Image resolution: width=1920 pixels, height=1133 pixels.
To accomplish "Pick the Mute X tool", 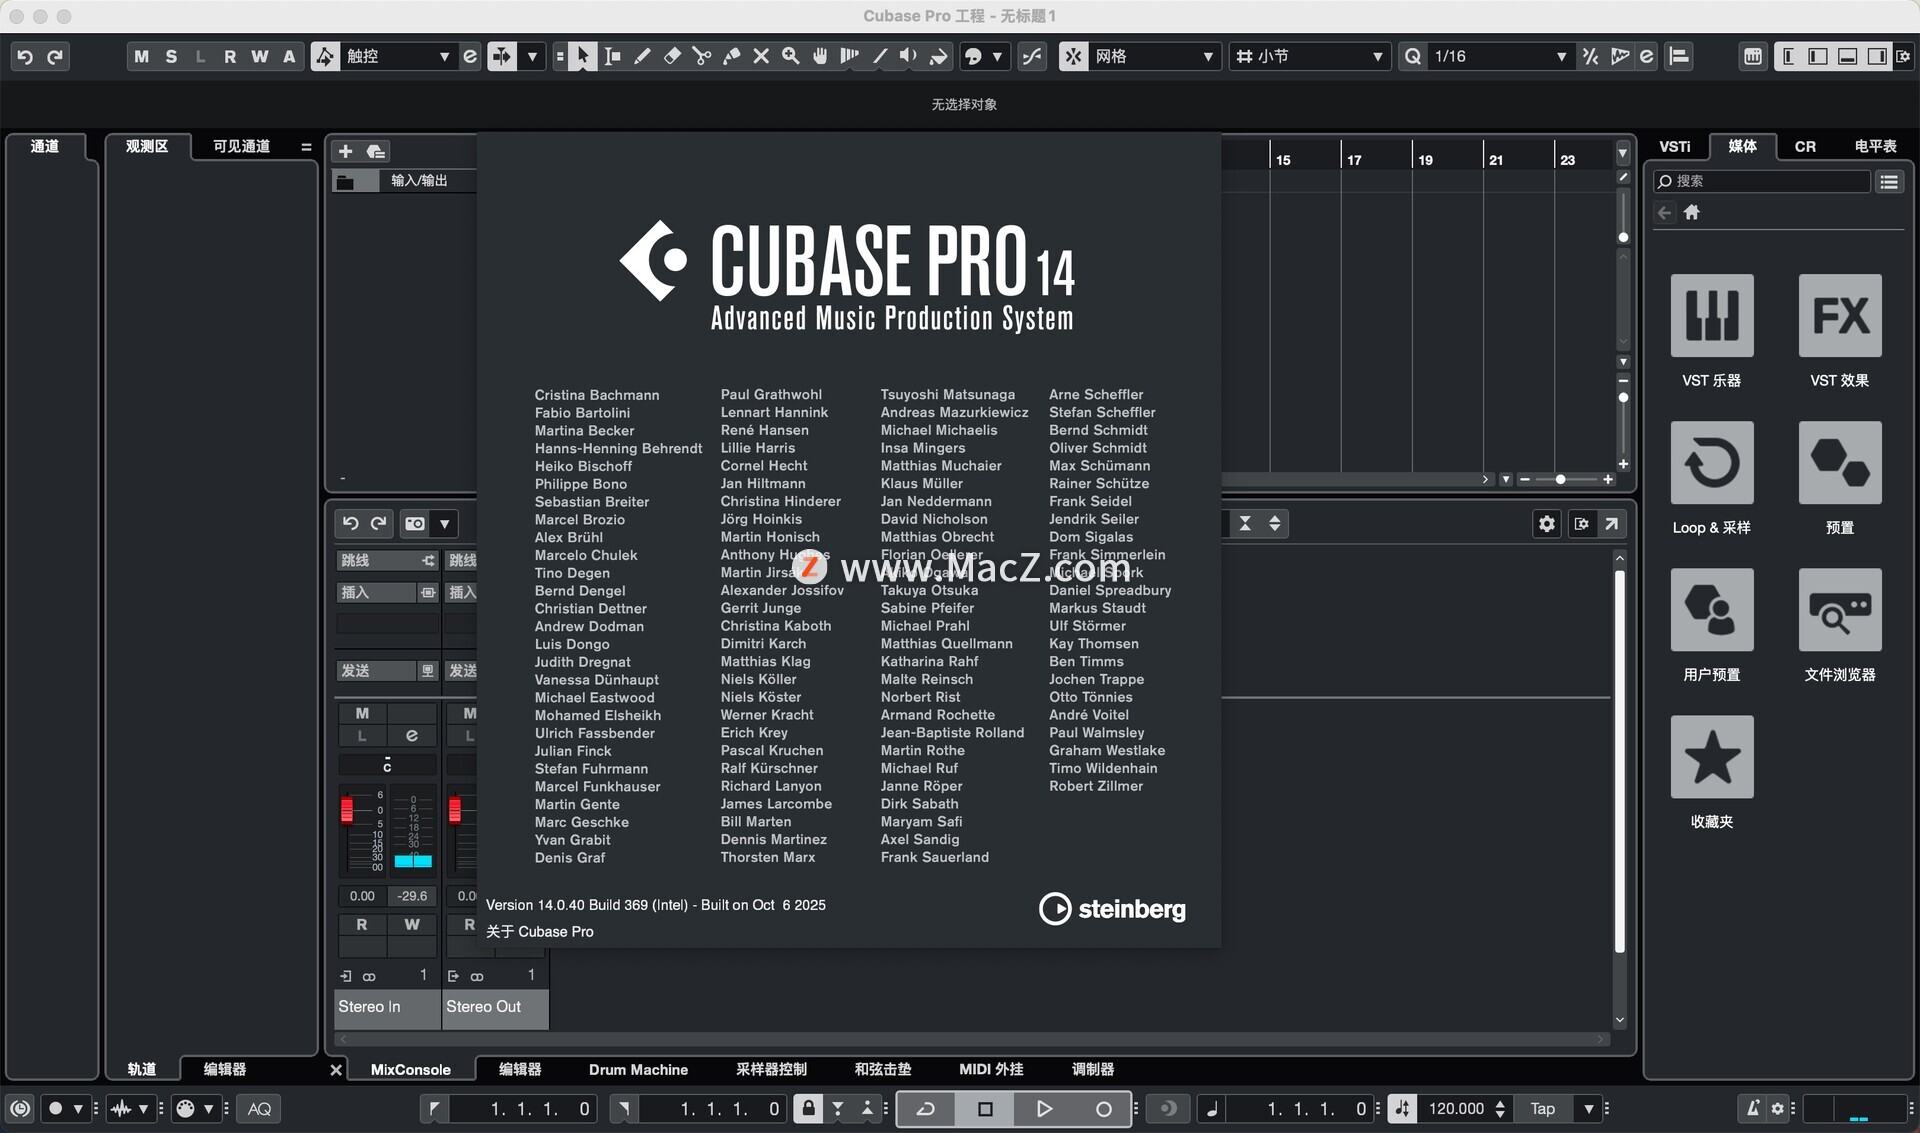I will (761, 56).
